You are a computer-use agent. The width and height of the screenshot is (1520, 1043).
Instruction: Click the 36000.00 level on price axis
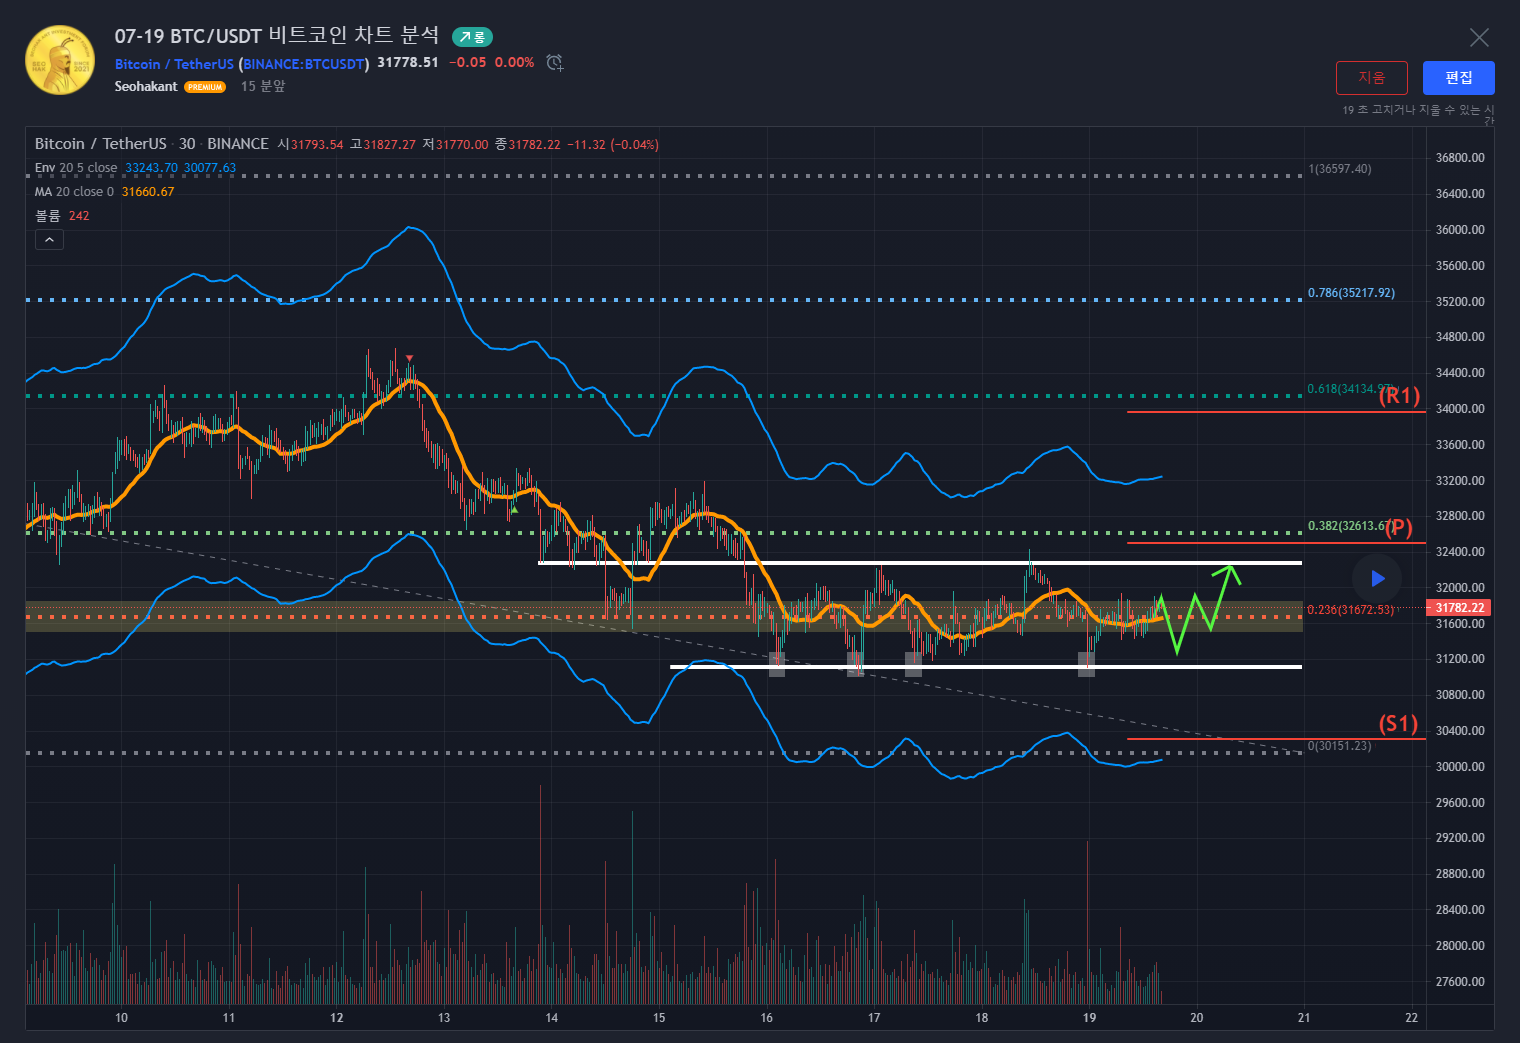(x=1459, y=230)
